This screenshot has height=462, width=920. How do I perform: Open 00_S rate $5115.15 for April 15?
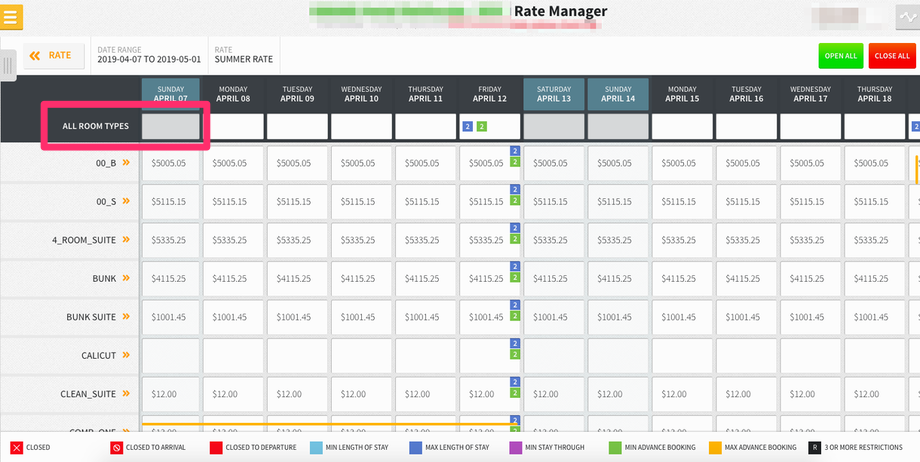[682, 201]
